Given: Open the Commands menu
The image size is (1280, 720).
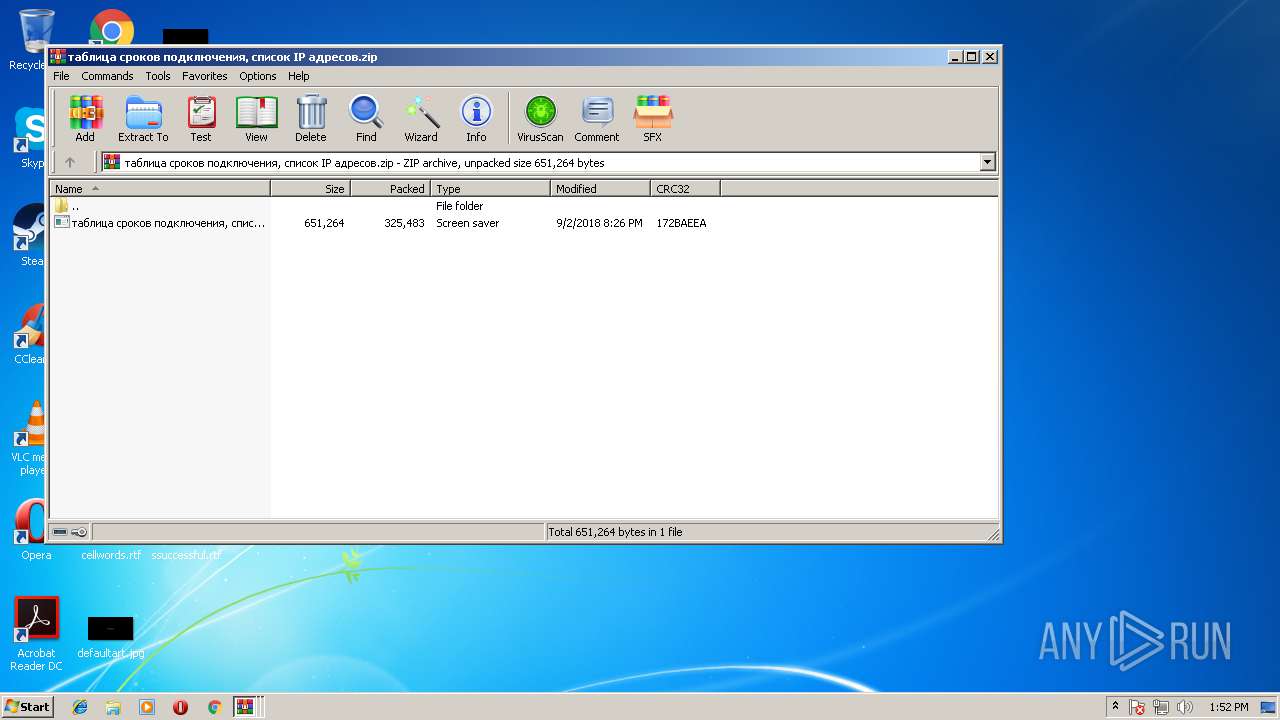Looking at the screenshot, I should coord(107,76).
